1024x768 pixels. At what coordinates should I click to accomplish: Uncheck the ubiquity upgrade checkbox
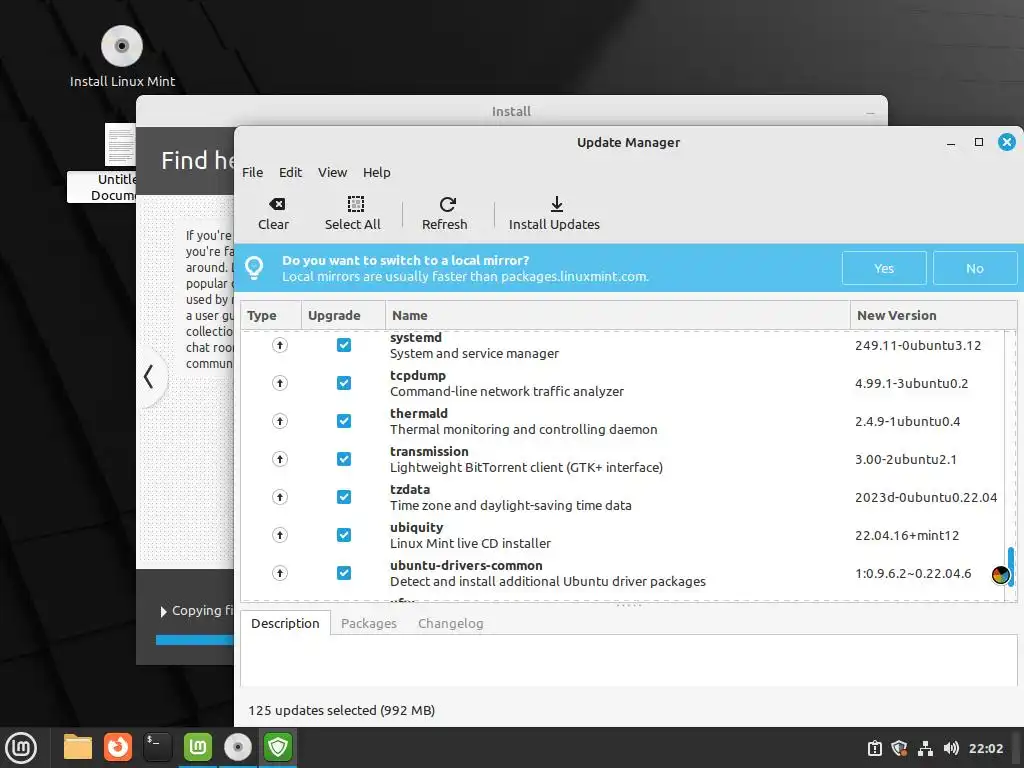(x=344, y=535)
